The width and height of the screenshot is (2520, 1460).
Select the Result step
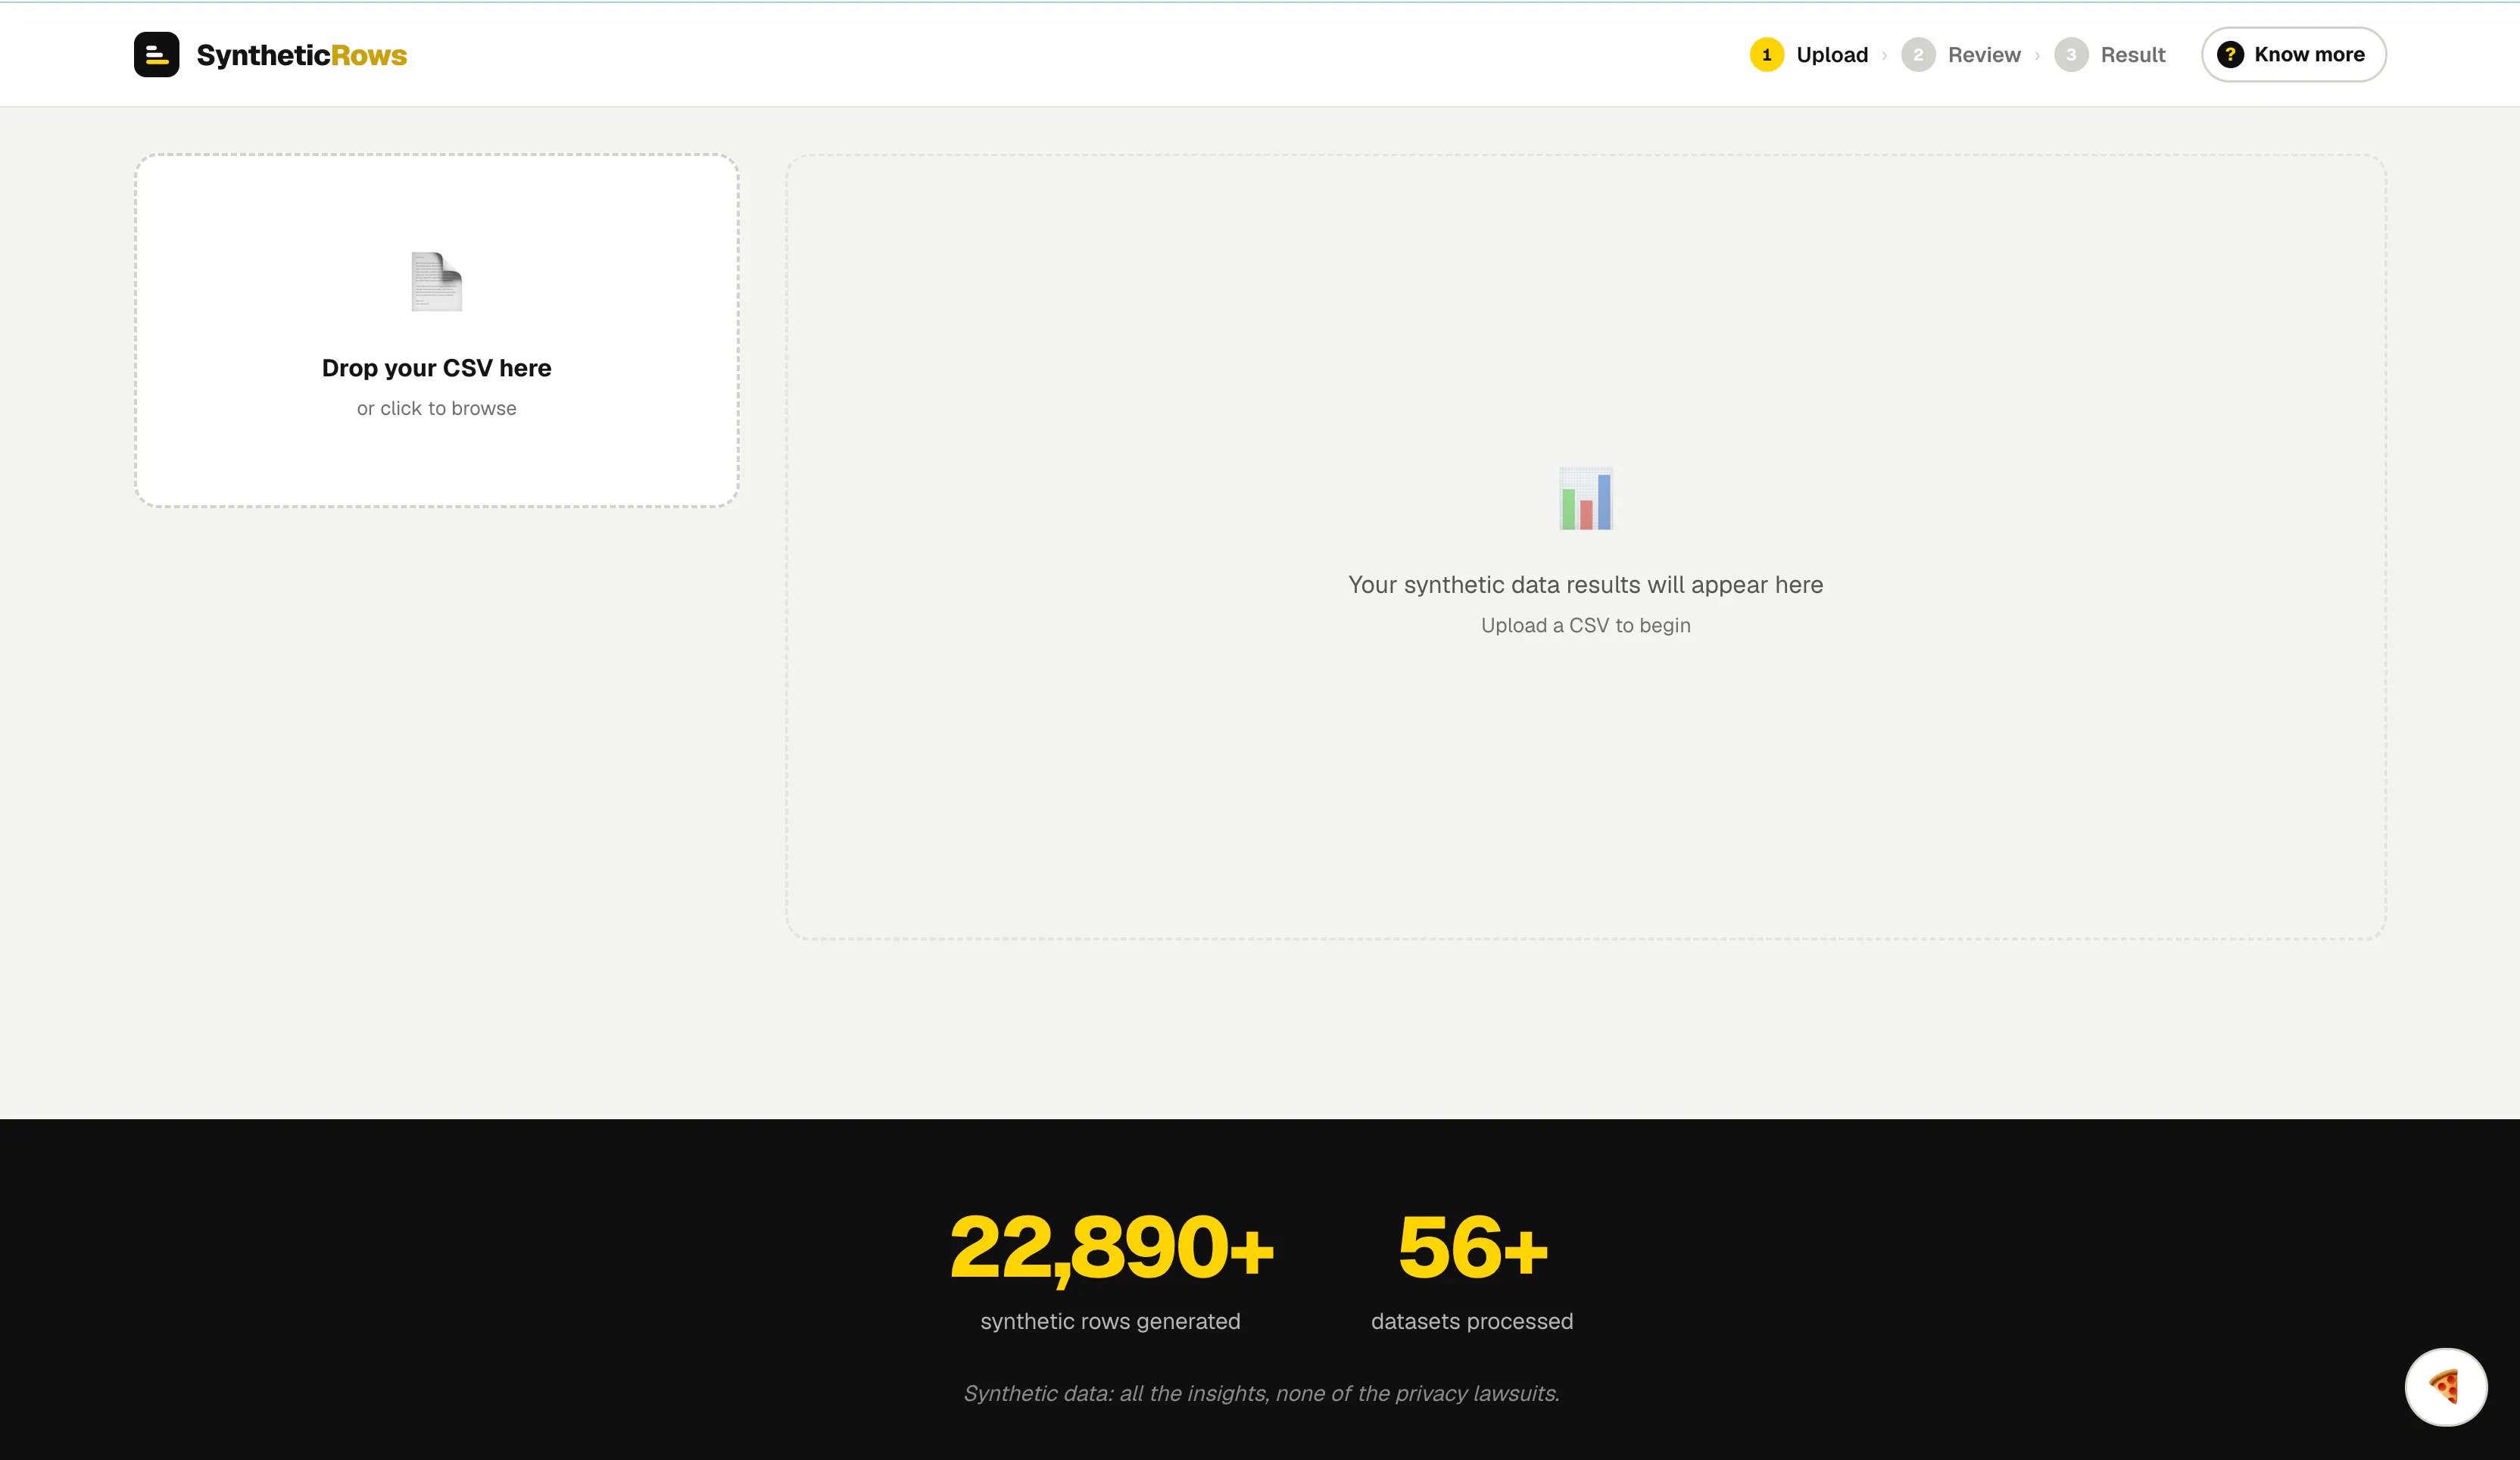point(2110,54)
